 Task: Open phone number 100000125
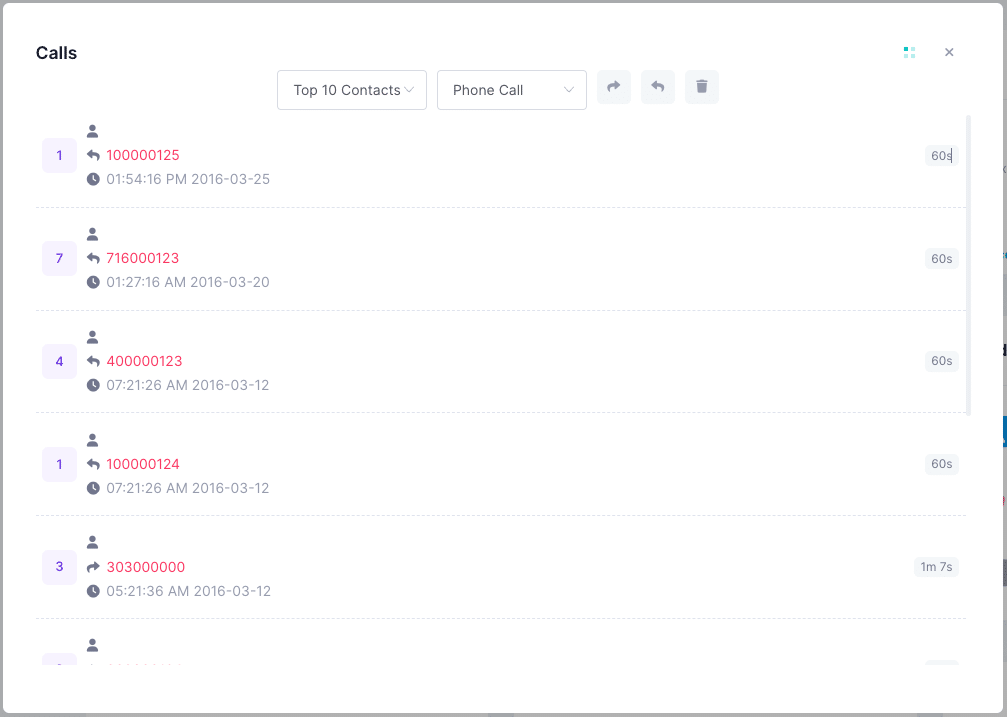tap(143, 155)
